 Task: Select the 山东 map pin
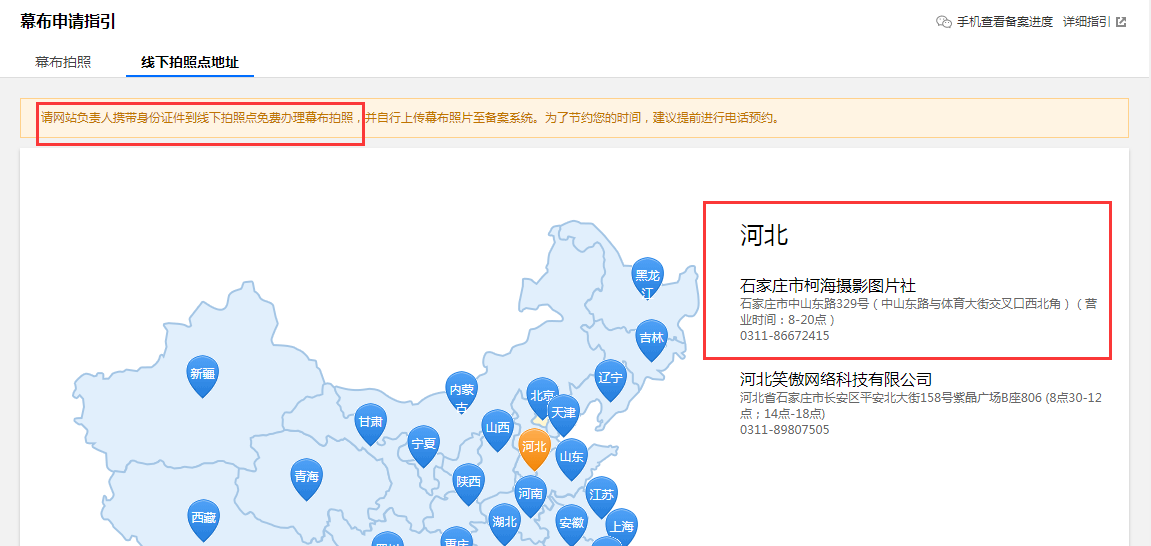(x=572, y=458)
